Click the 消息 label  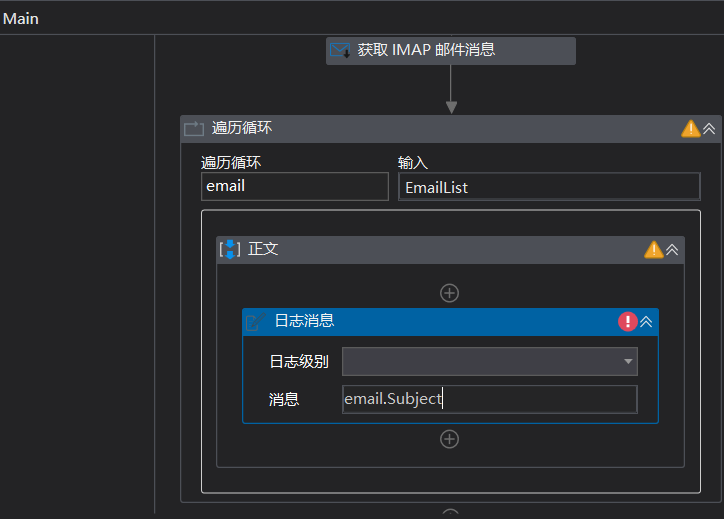coord(284,399)
